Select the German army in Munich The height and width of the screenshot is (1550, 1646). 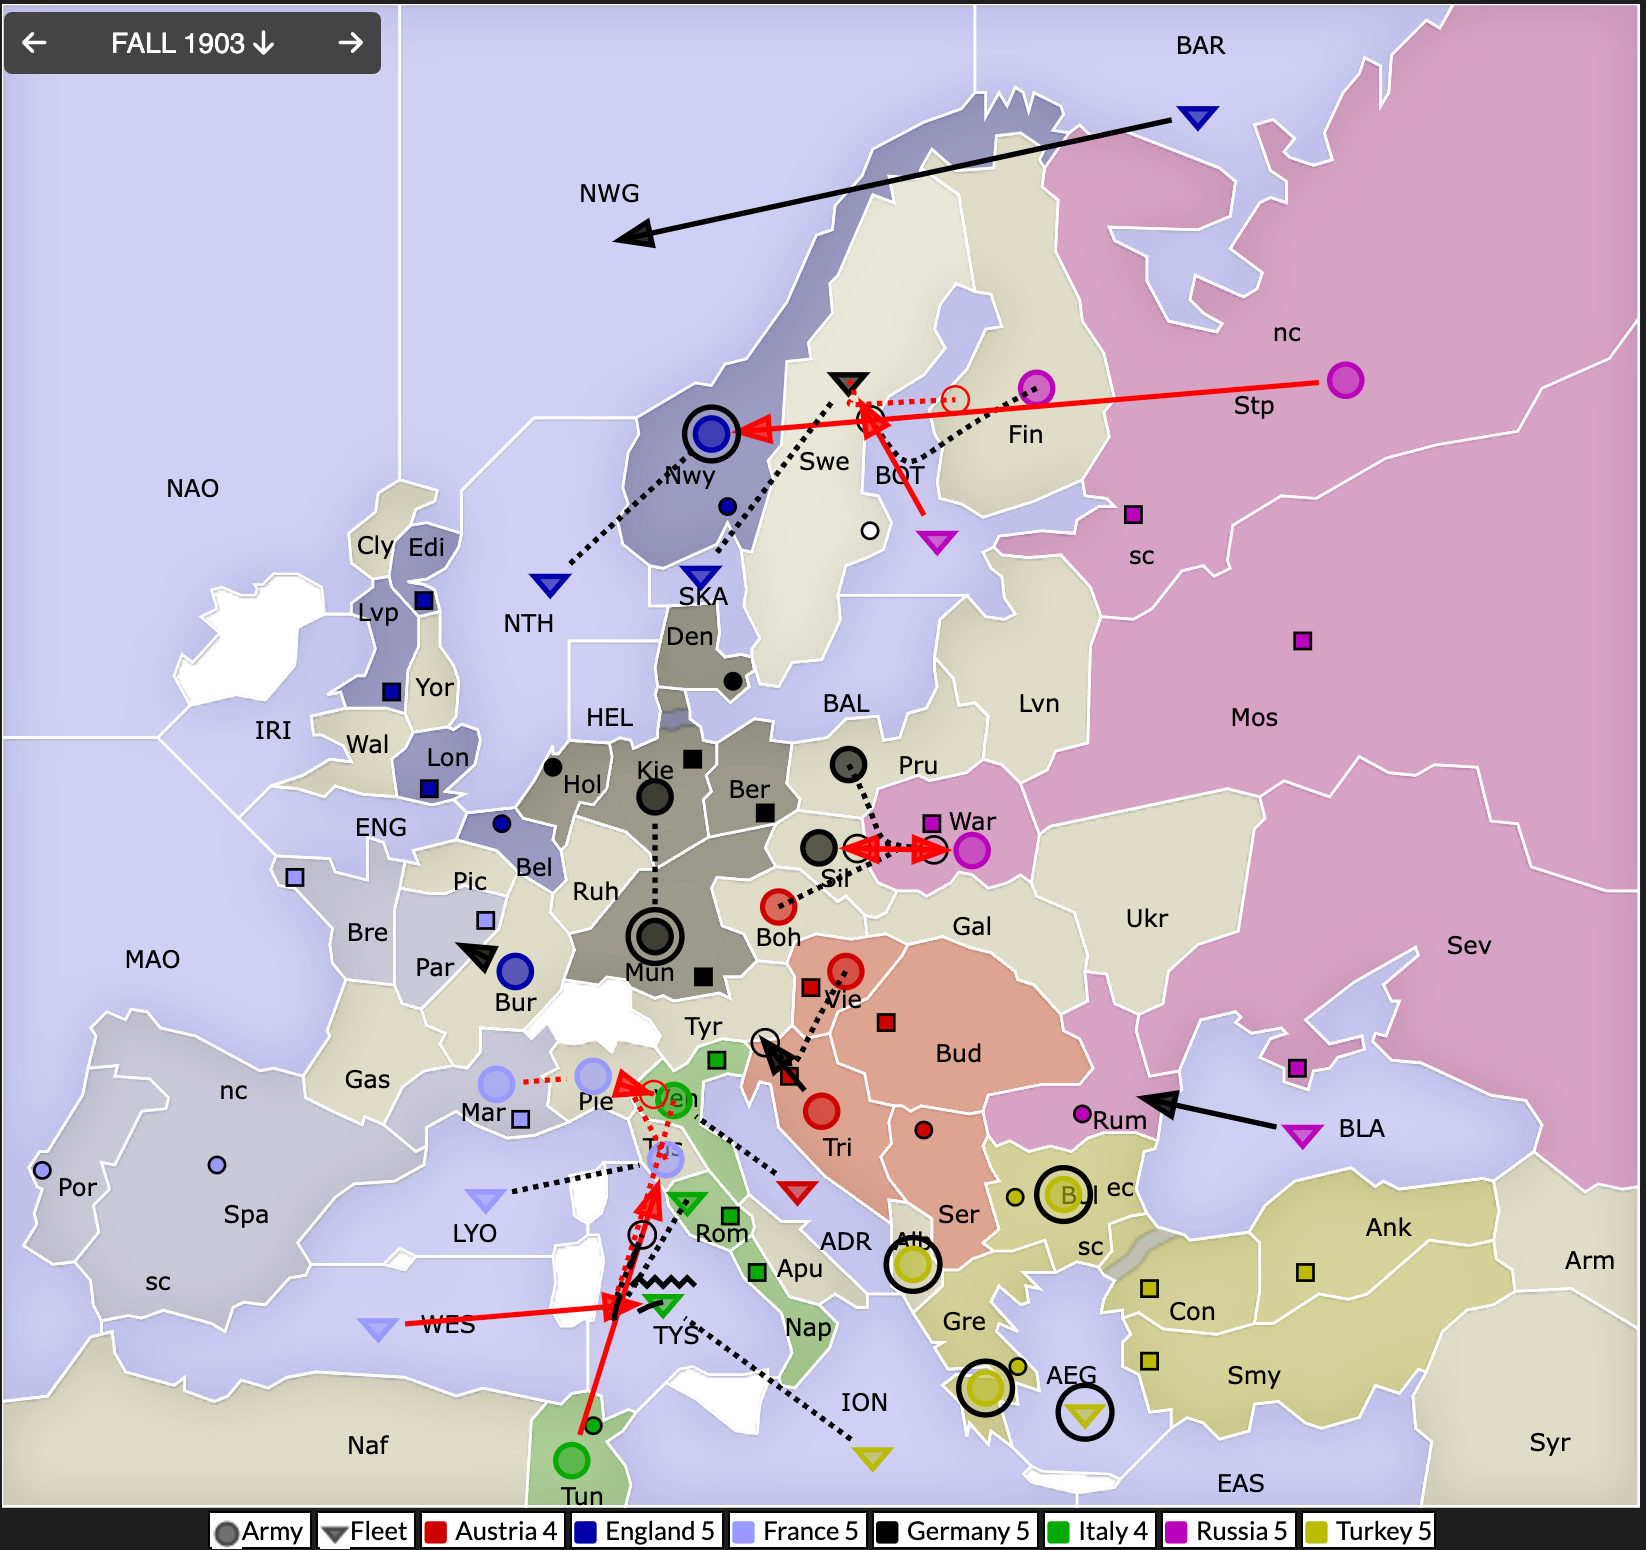655,937
